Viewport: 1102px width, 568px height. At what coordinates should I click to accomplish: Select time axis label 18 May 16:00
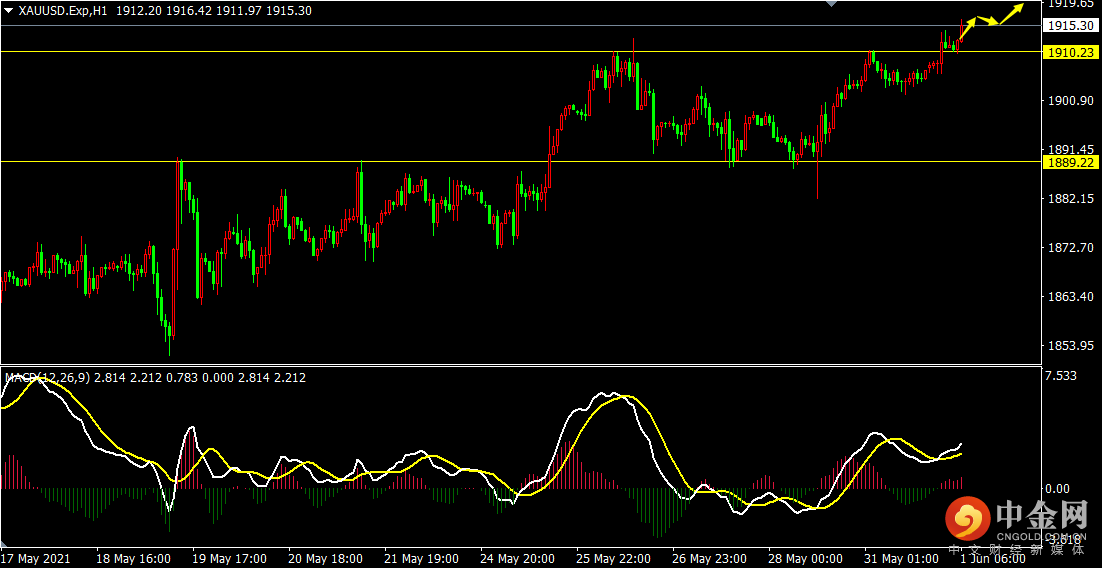(132, 559)
